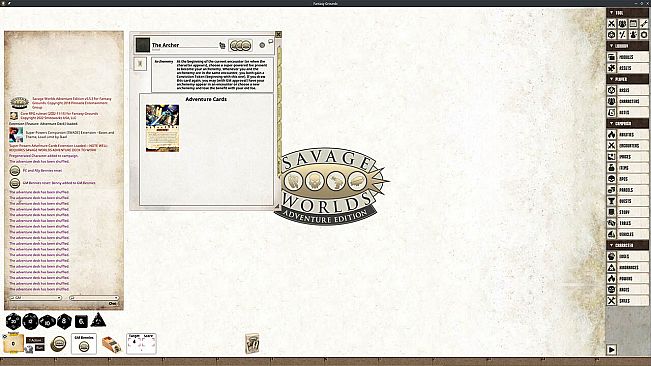Open the Tables list
651x366 pixels.
click(627, 223)
